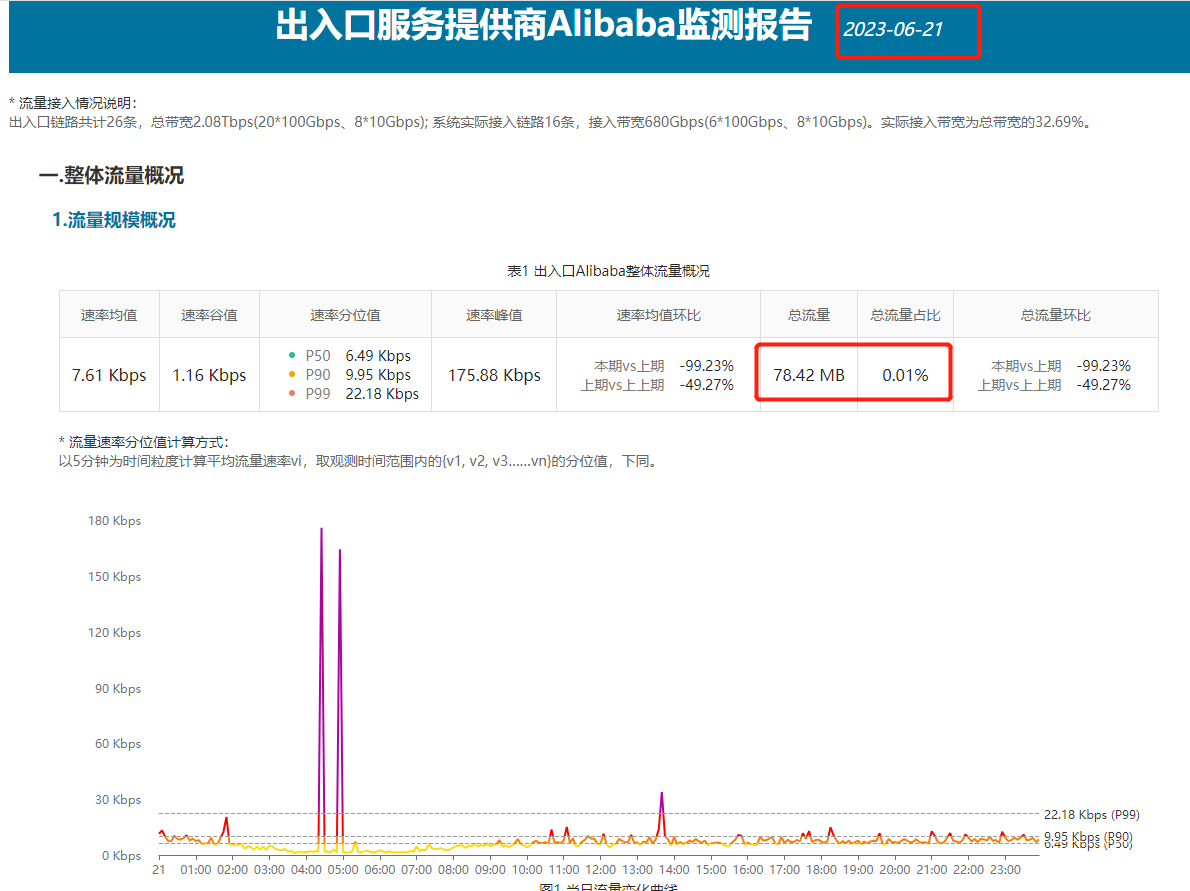Click the 0.01% traffic share cell
1190x891 pixels.
tap(905, 375)
